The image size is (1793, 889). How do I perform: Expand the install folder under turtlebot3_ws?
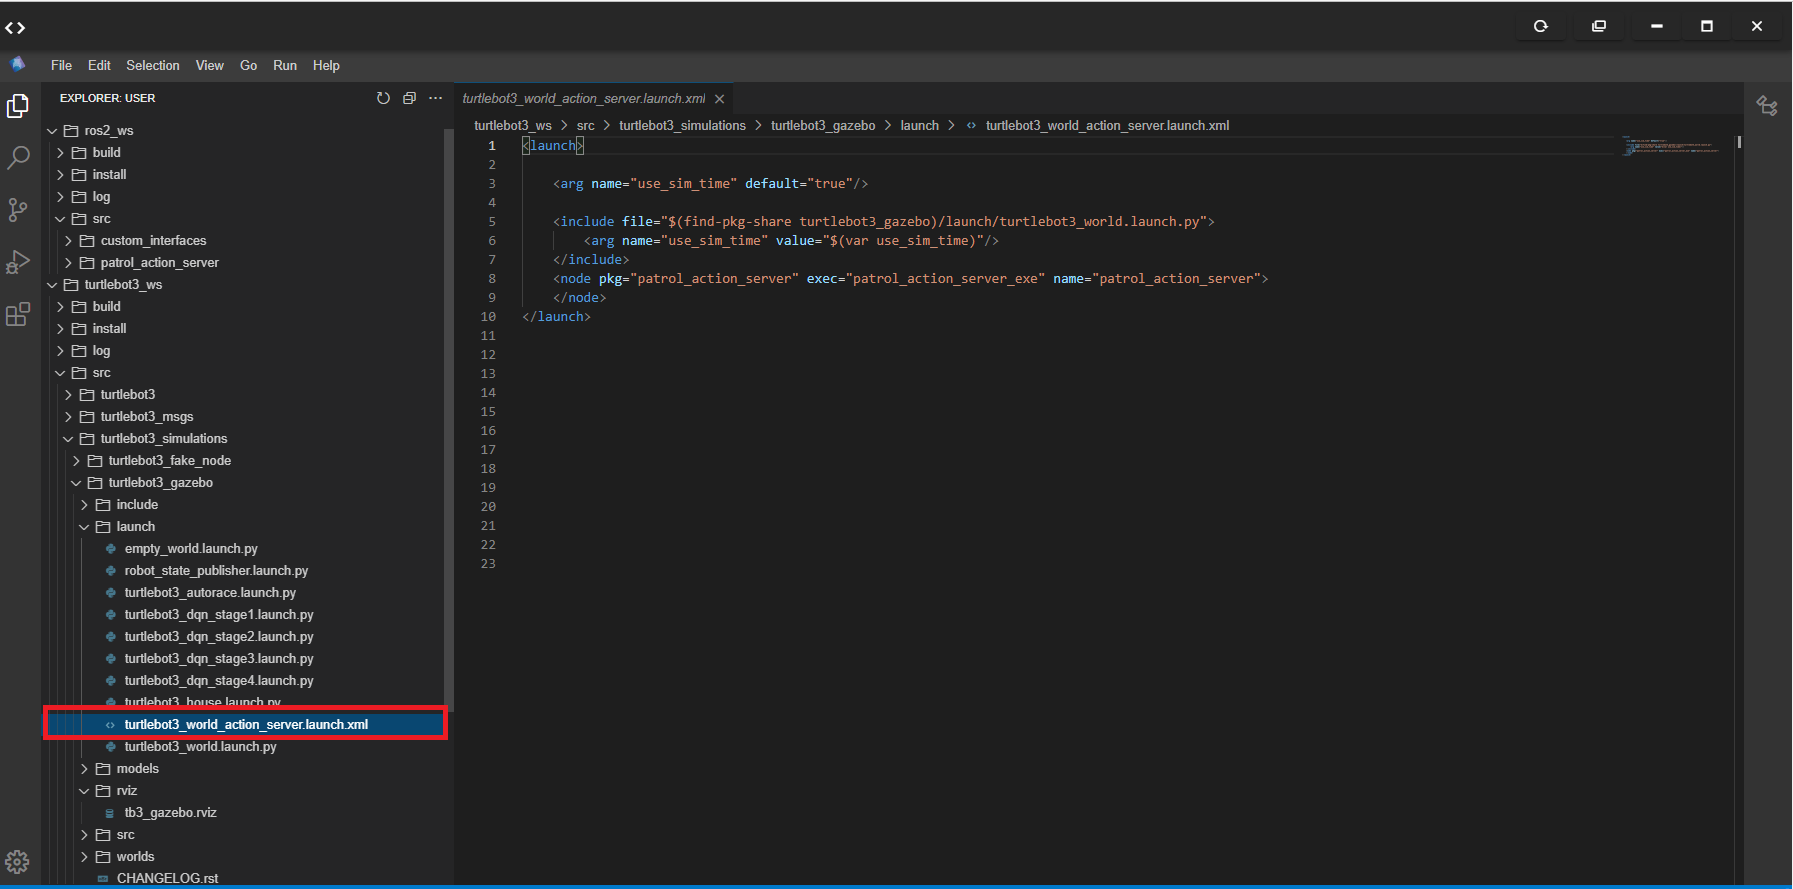click(60, 329)
